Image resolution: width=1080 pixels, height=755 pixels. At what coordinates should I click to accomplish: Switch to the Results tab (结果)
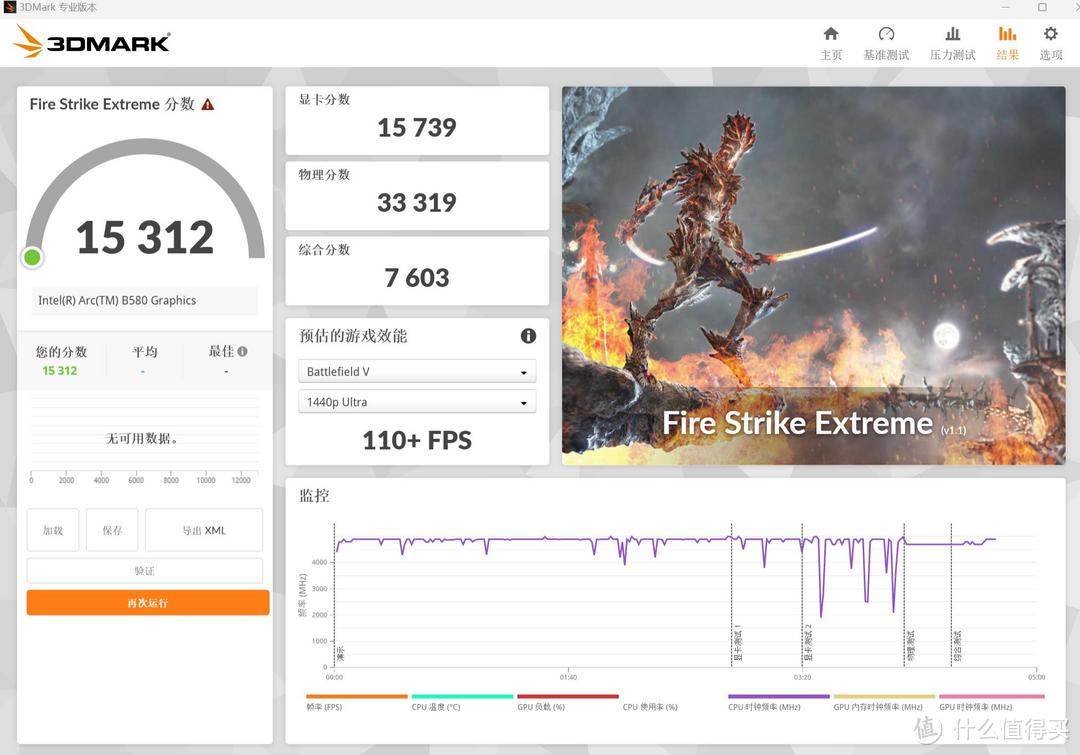pos(1007,43)
